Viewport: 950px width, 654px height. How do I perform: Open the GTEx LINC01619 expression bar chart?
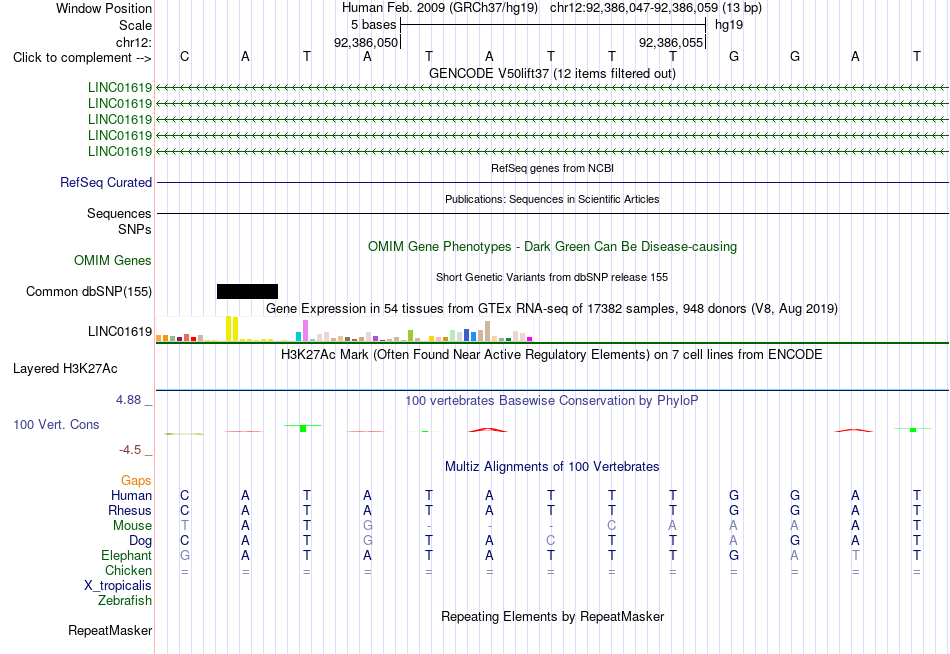click(x=344, y=329)
